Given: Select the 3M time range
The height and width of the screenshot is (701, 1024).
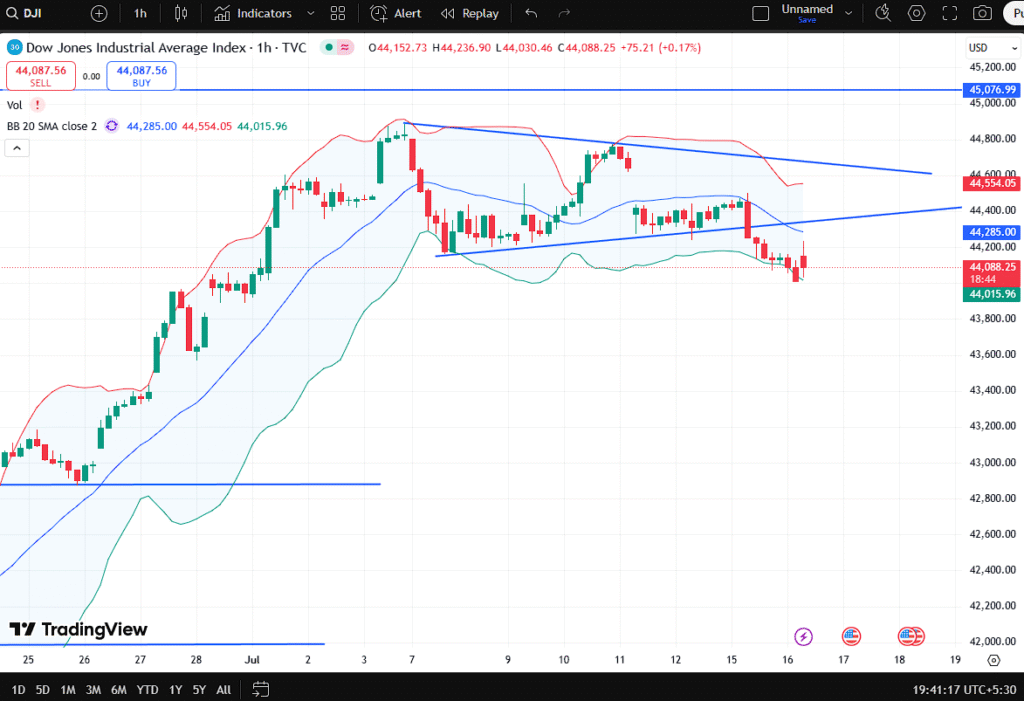Looking at the screenshot, I should (93, 689).
